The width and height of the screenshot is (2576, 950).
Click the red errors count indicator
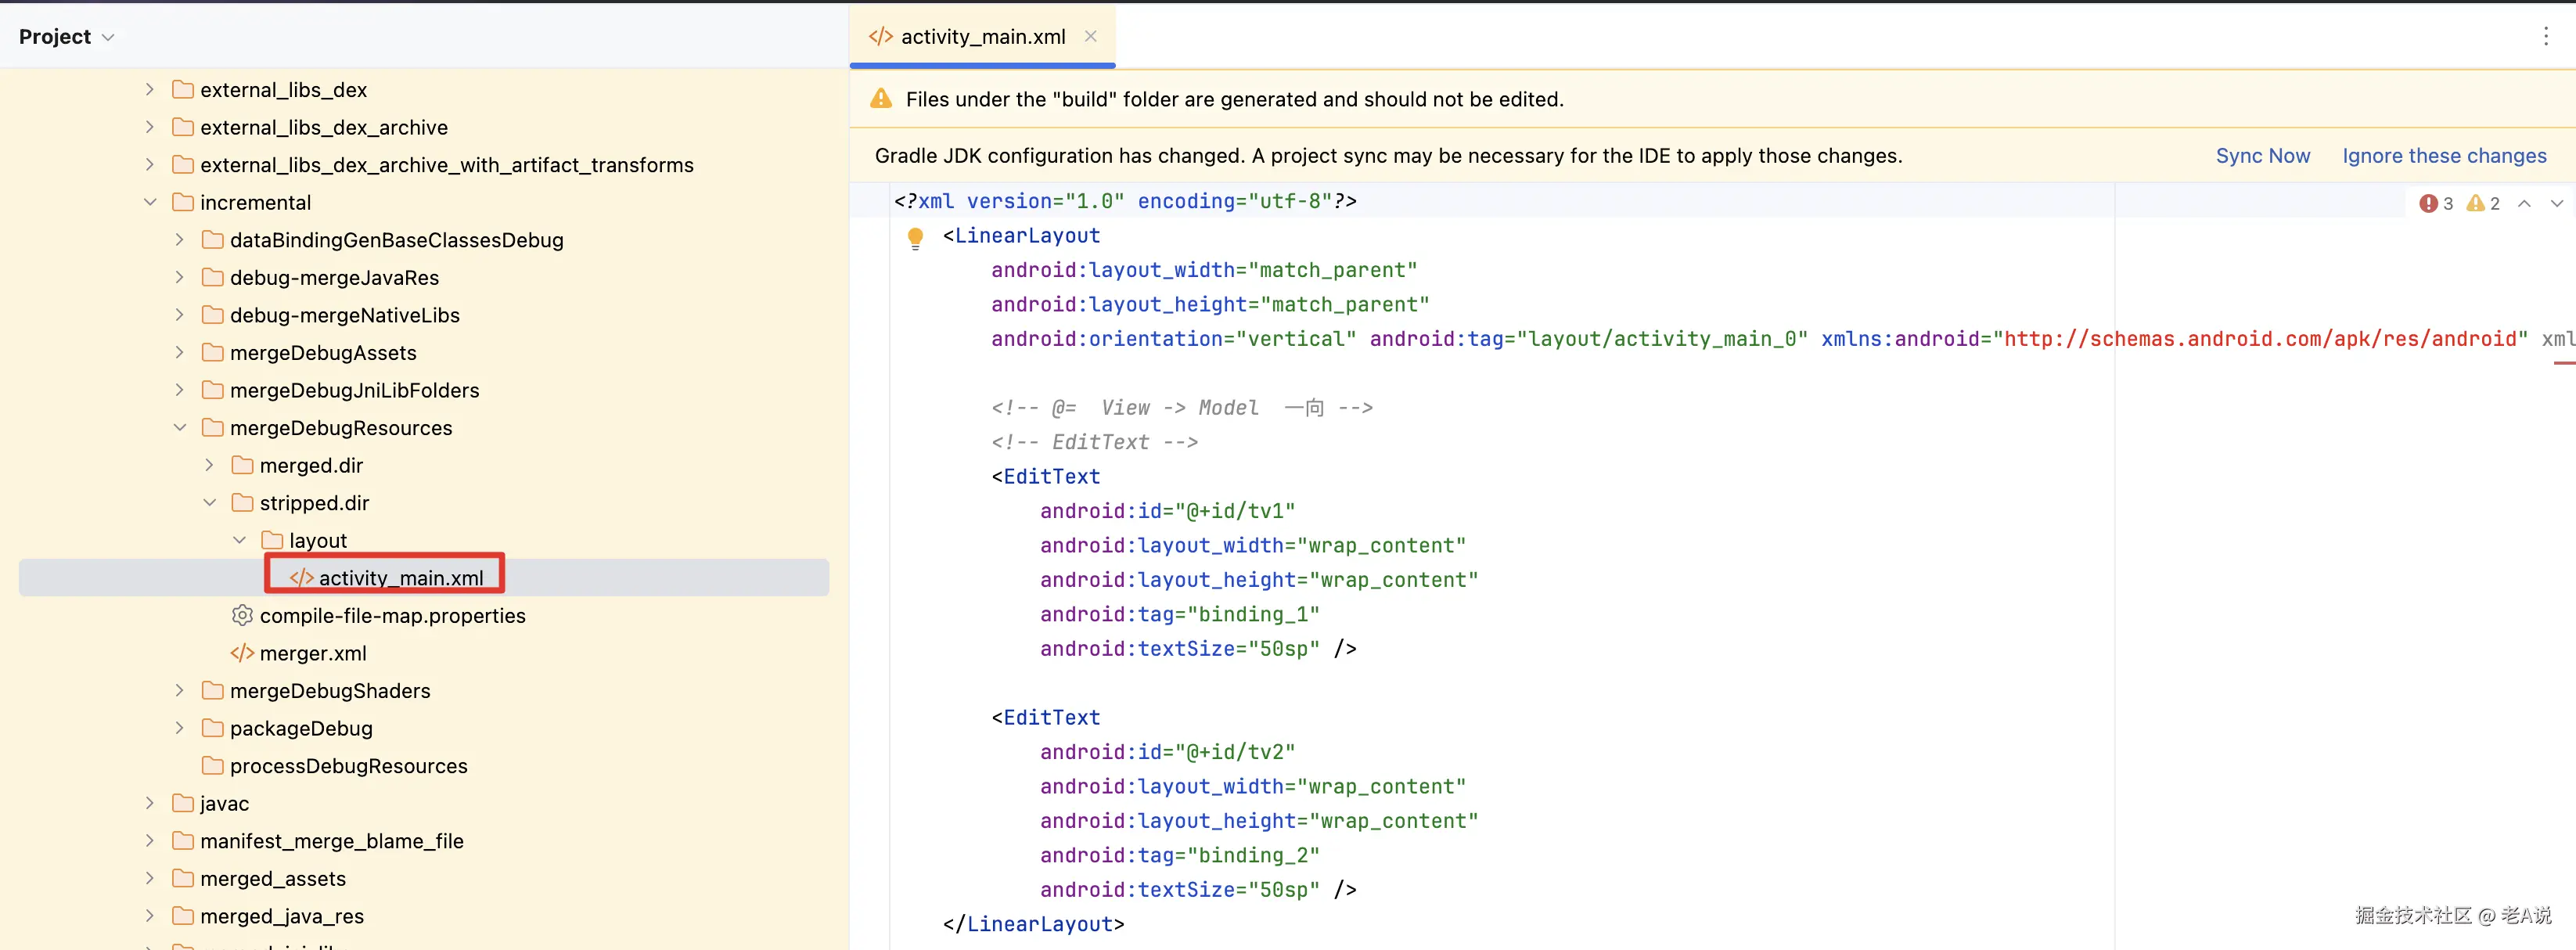pos(2435,203)
